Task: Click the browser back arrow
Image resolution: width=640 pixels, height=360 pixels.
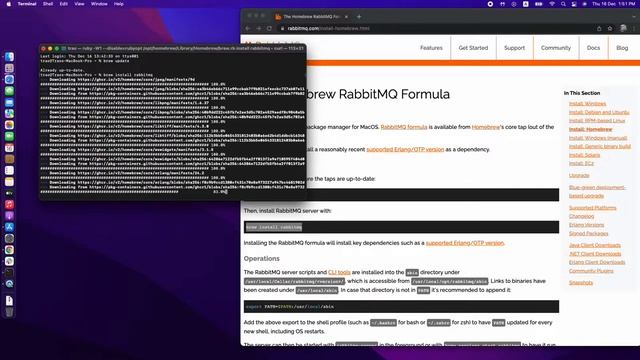Action: coord(248,28)
